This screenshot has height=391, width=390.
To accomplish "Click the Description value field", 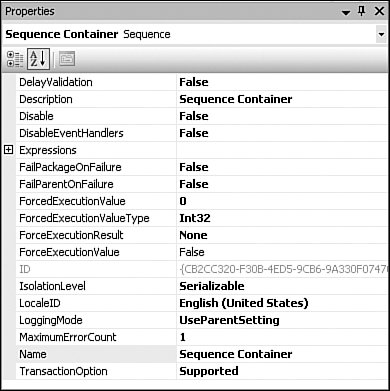I will click(x=282, y=99).
